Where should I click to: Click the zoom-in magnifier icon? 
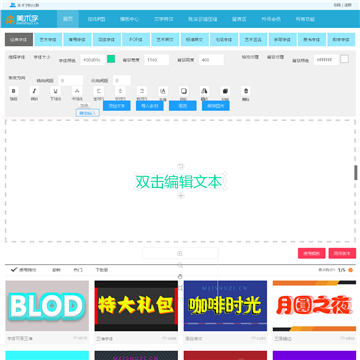(180, 254)
